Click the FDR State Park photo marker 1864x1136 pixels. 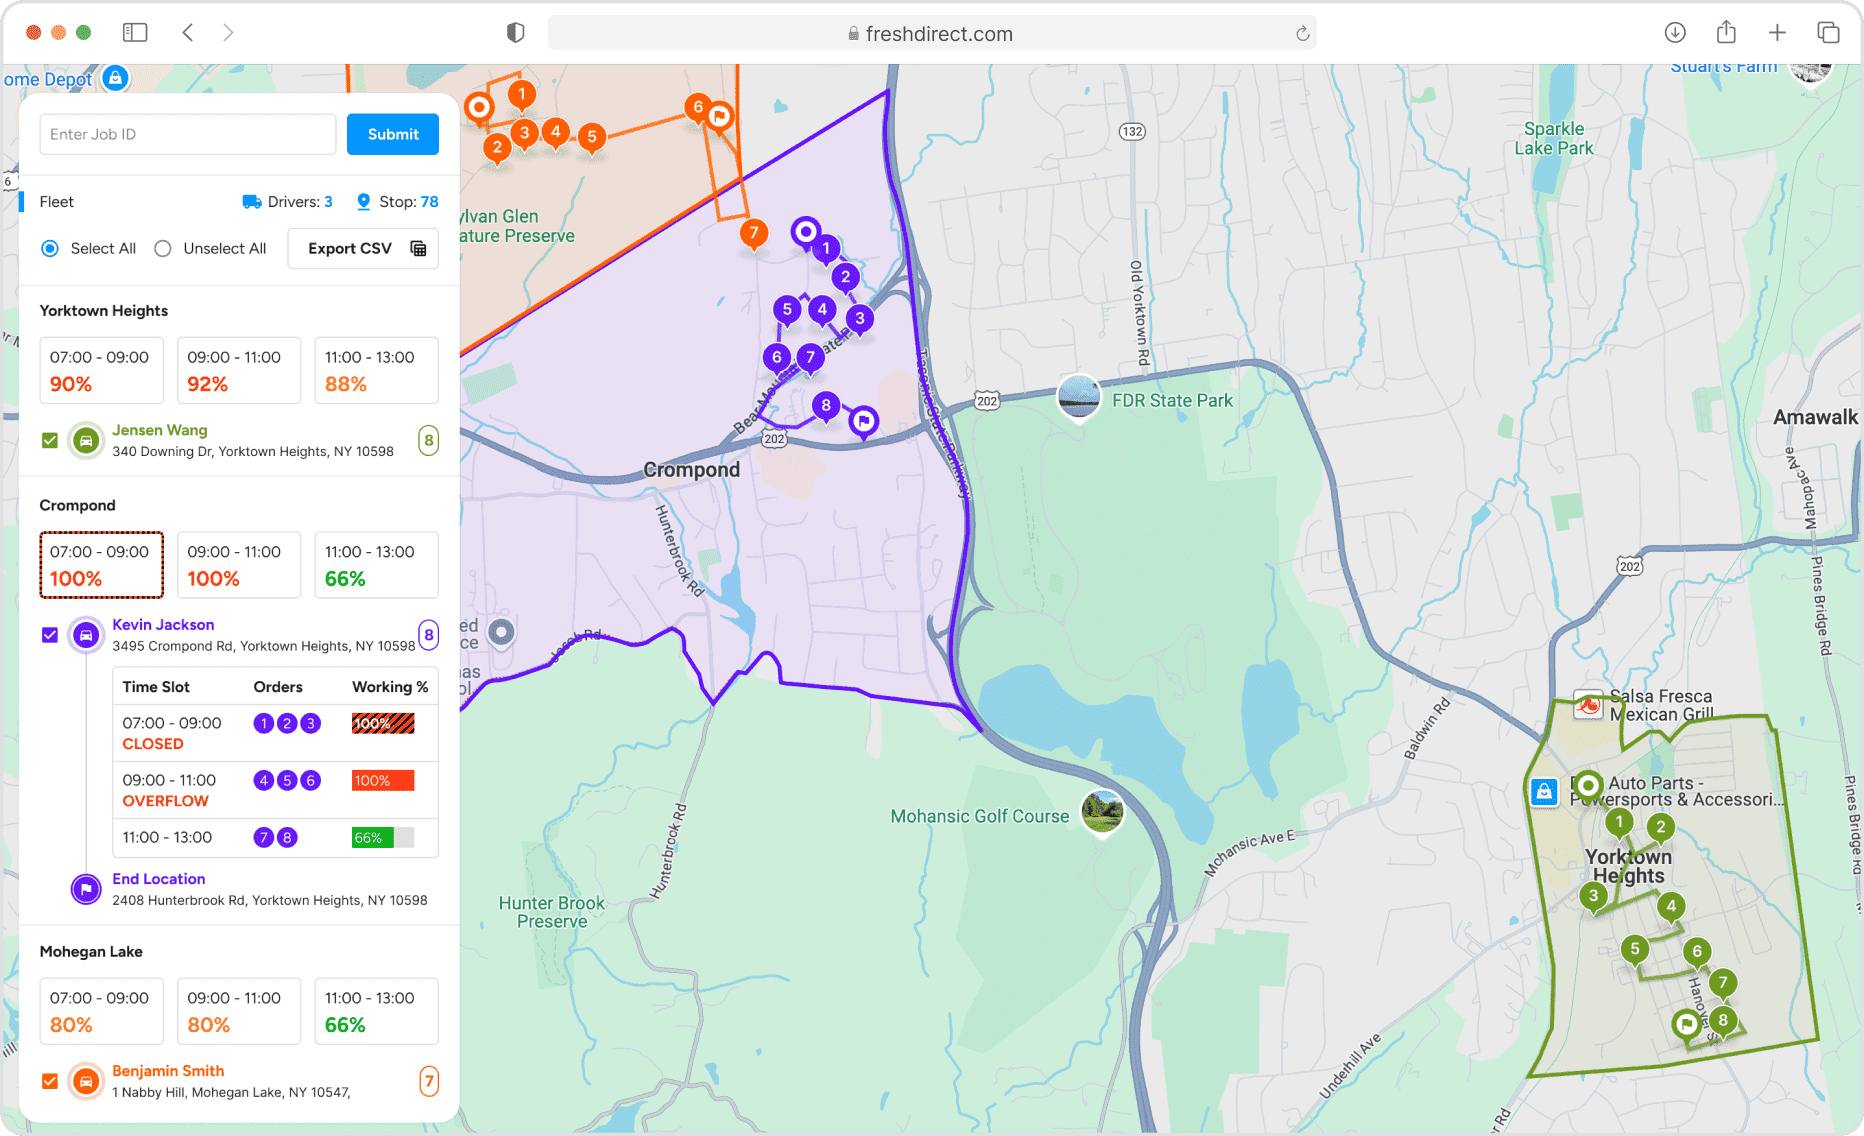point(1079,397)
